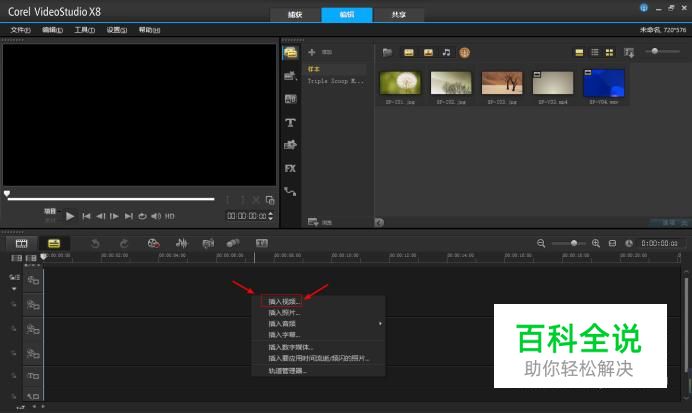692x413 pixels.
Task: Open the browse button below folder list
Action: pyautogui.click(x=320, y=222)
